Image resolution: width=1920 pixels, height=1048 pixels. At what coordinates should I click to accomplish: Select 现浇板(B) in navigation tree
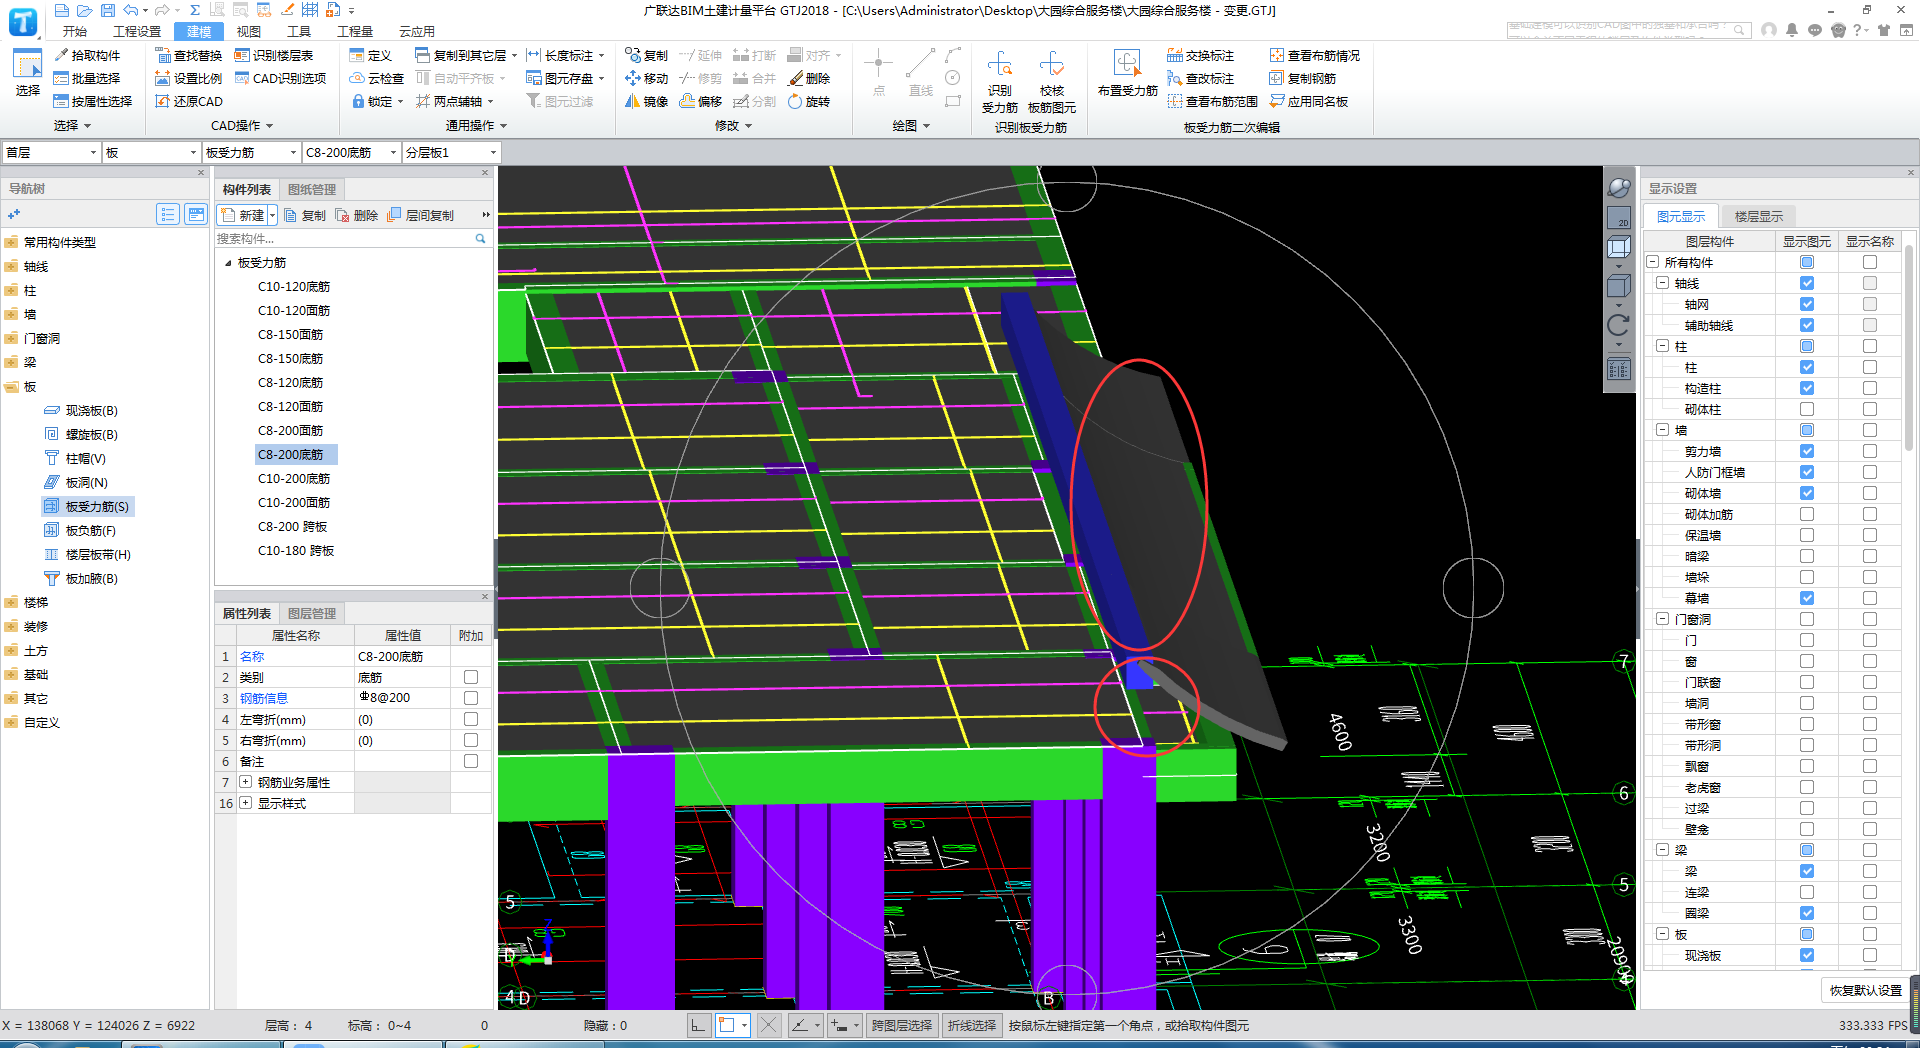81,410
